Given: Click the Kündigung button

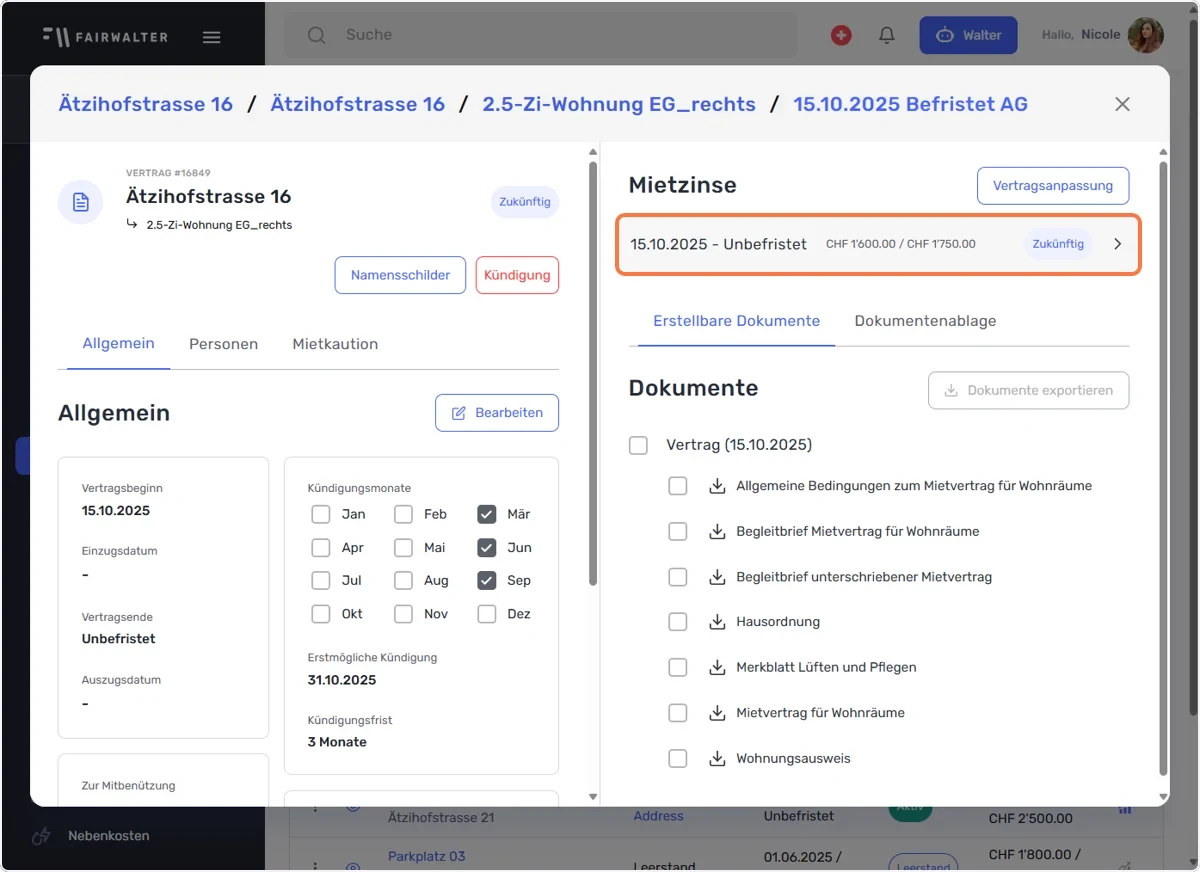Looking at the screenshot, I should 517,275.
